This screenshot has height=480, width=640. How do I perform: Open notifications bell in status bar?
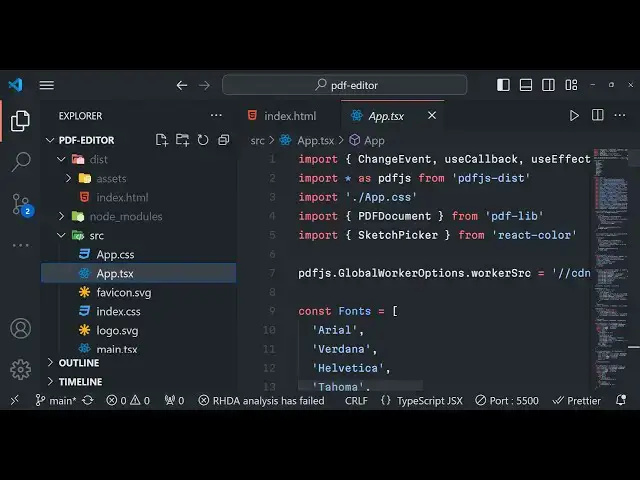tap(621, 400)
